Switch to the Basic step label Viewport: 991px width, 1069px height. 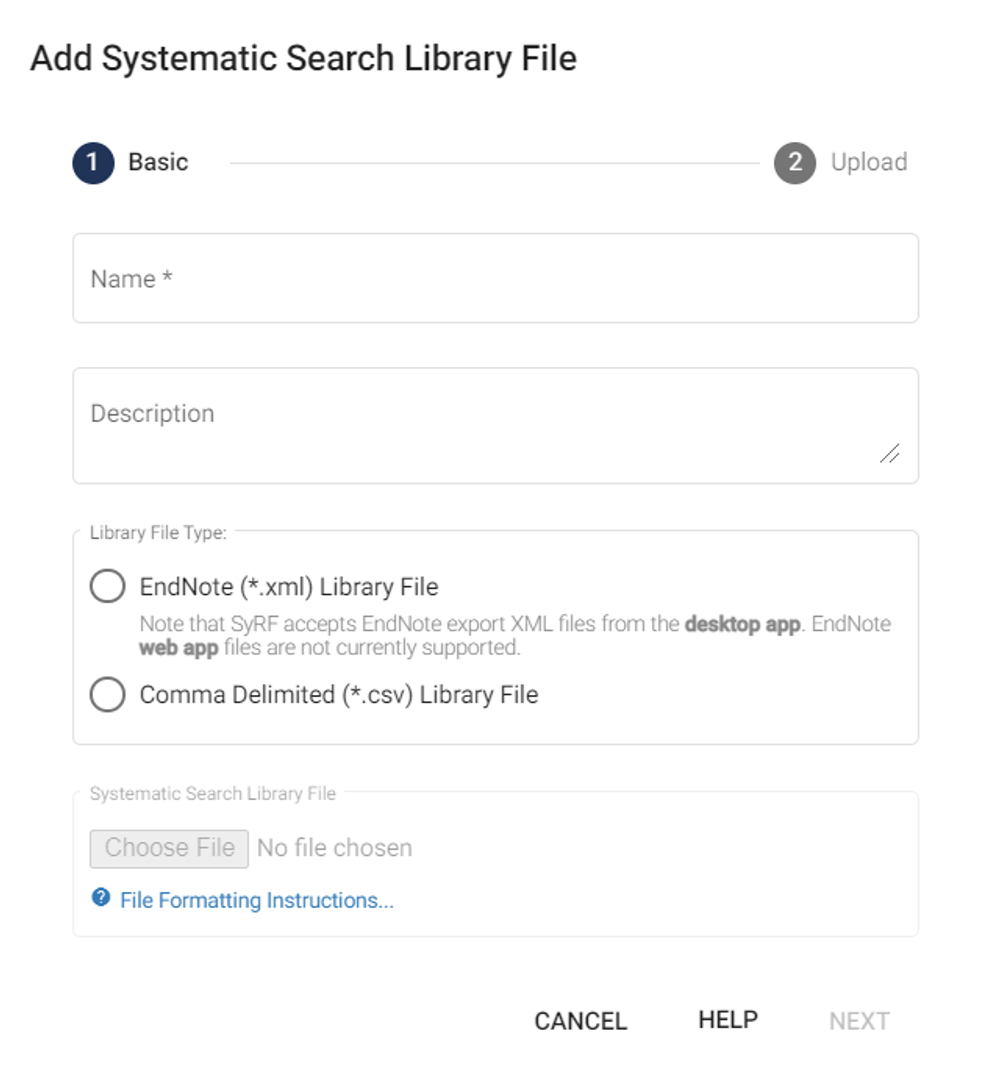(x=158, y=162)
